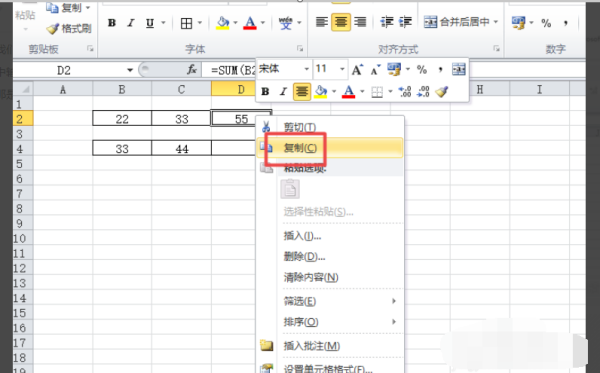Apply ribbon red font color

[250, 23]
